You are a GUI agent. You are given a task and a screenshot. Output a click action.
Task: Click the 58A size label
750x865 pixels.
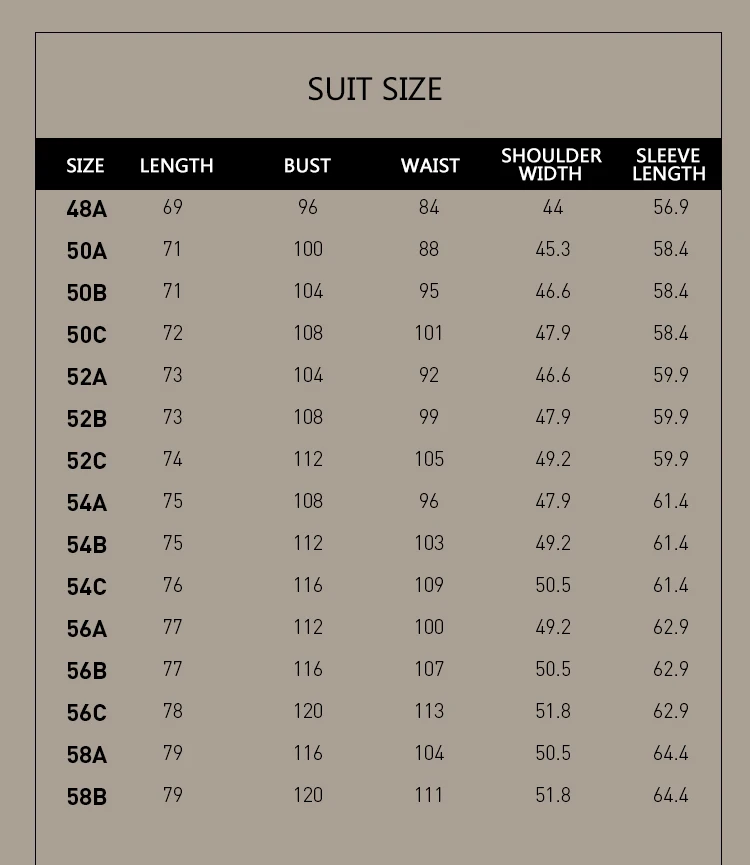pos(86,755)
